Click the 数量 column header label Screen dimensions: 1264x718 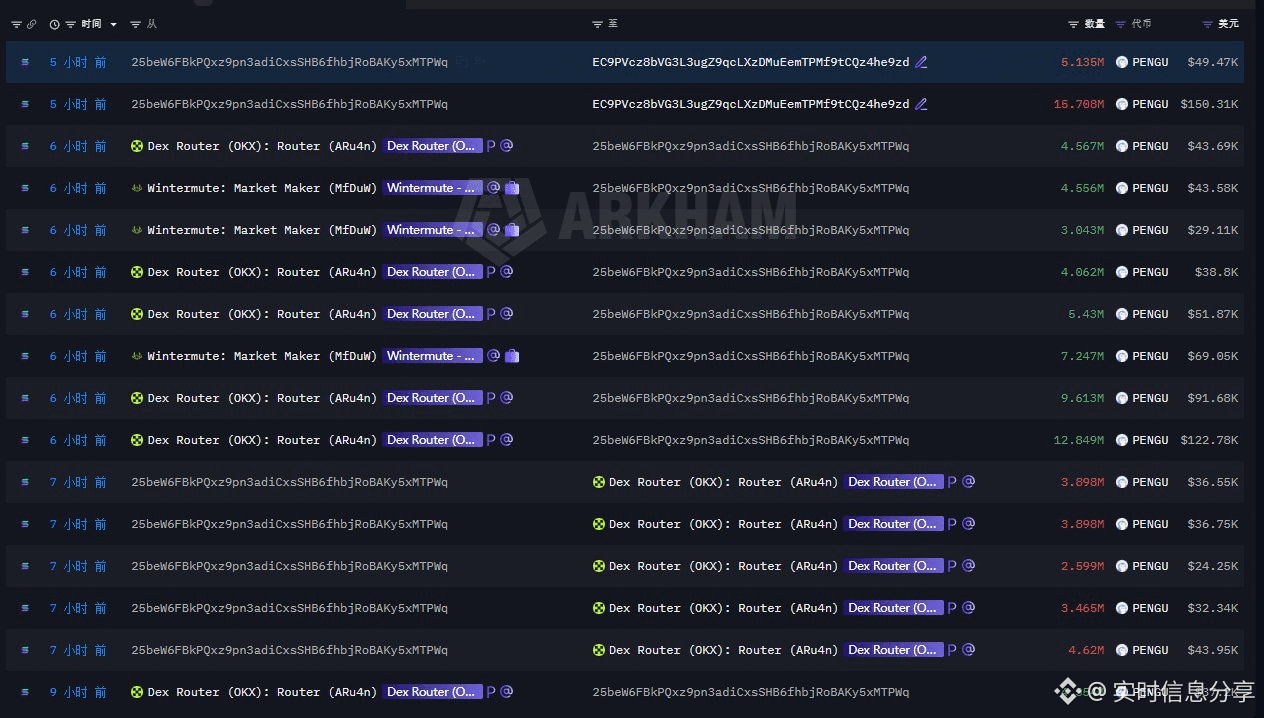(x=1095, y=24)
